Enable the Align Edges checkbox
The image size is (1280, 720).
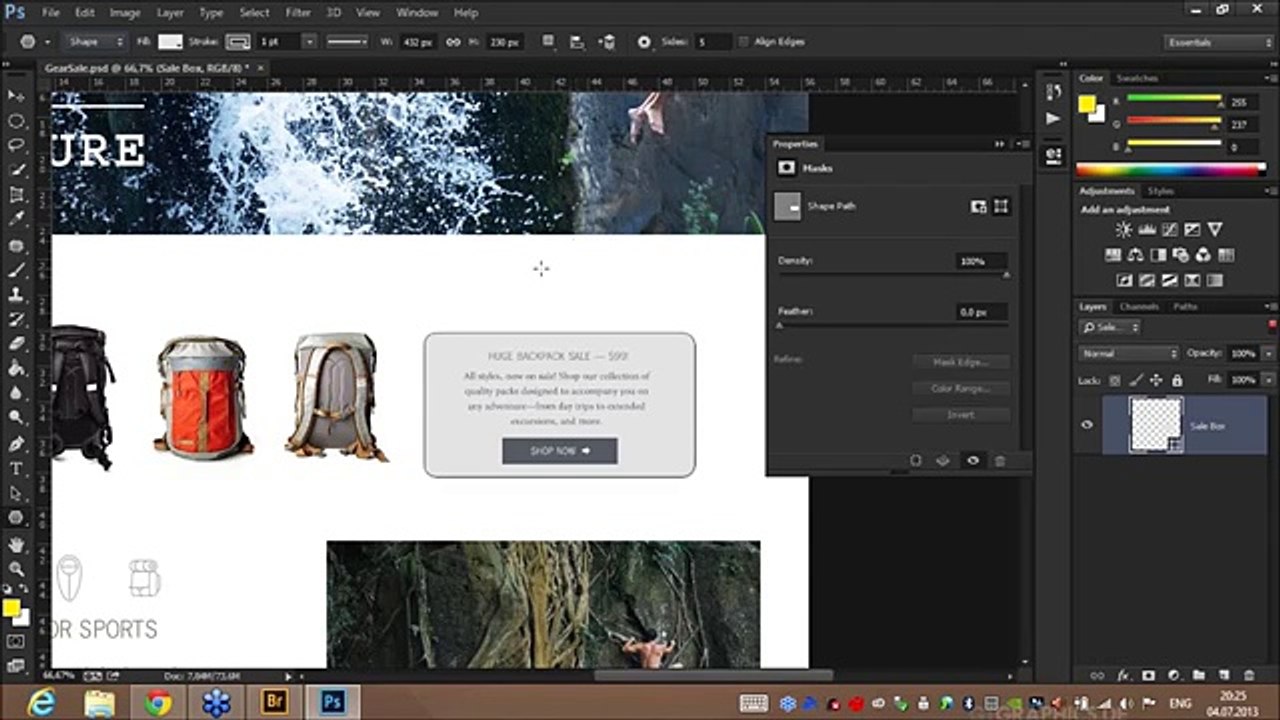[x=743, y=42]
